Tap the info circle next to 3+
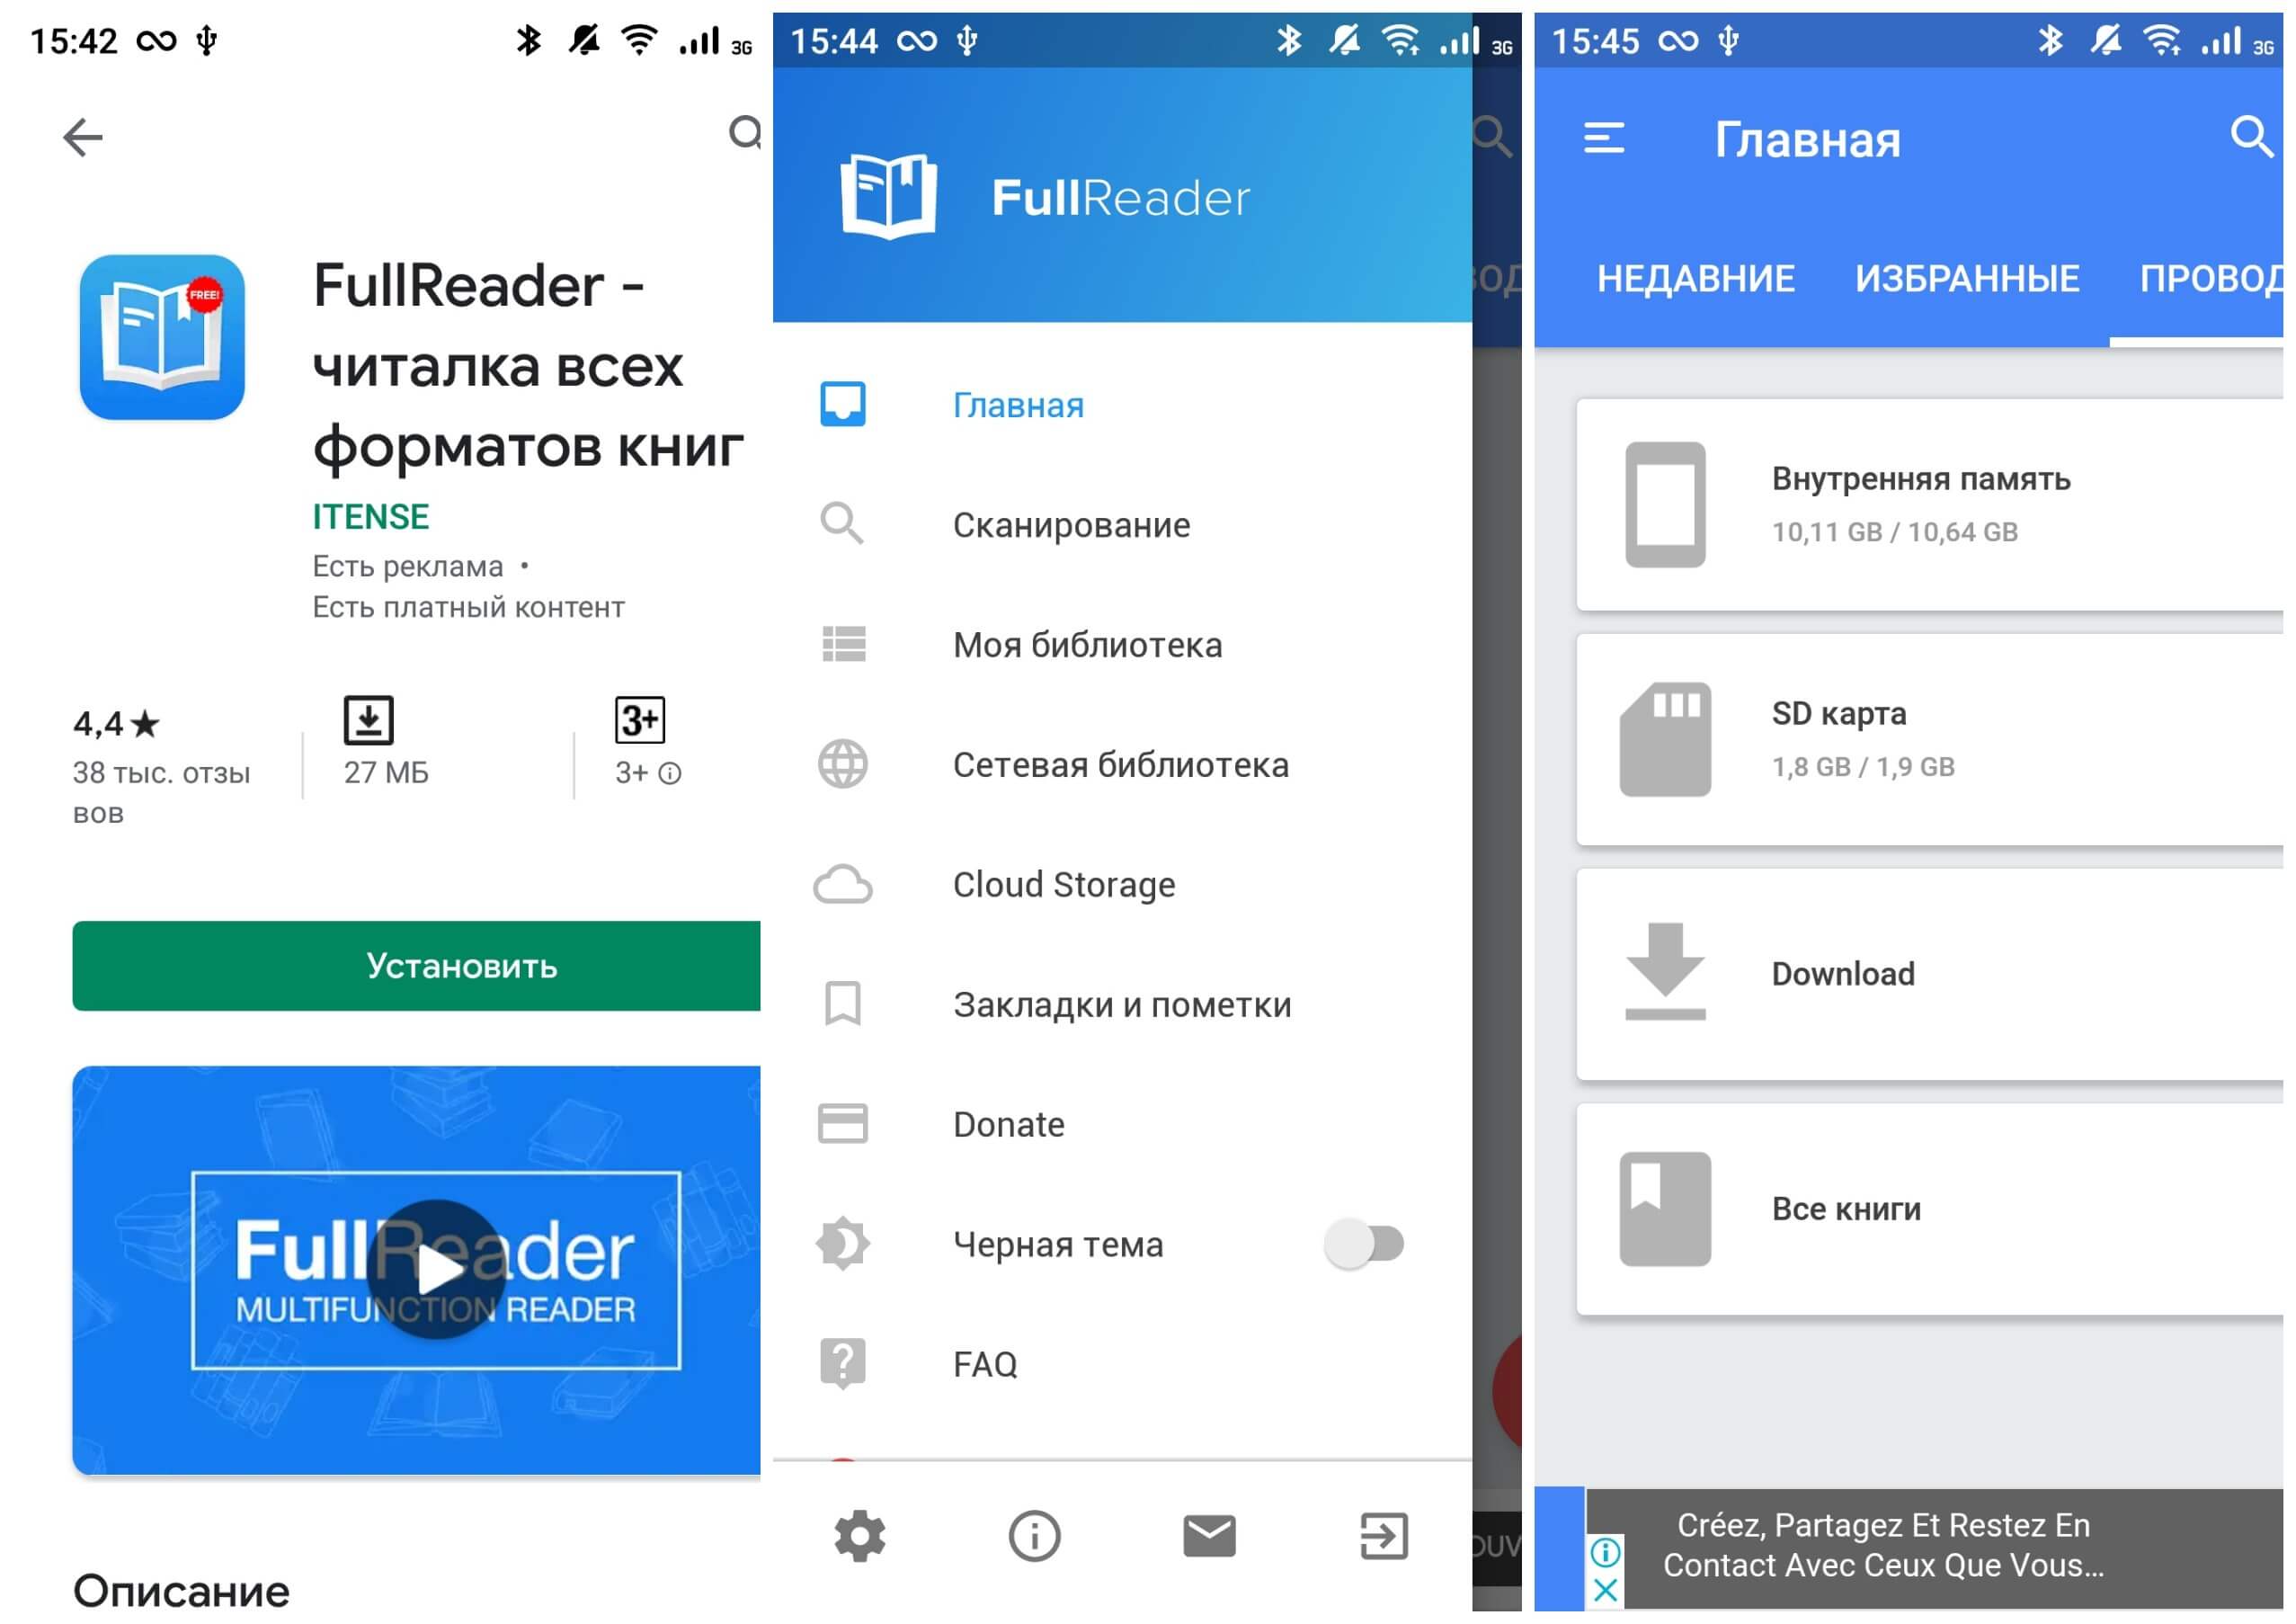Viewport: 2296px width, 1624px height. (x=671, y=773)
